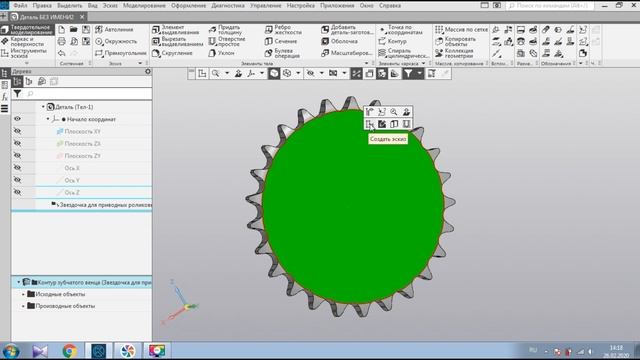
Task: Select the Автолиния tool
Action: click(x=115, y=29)
